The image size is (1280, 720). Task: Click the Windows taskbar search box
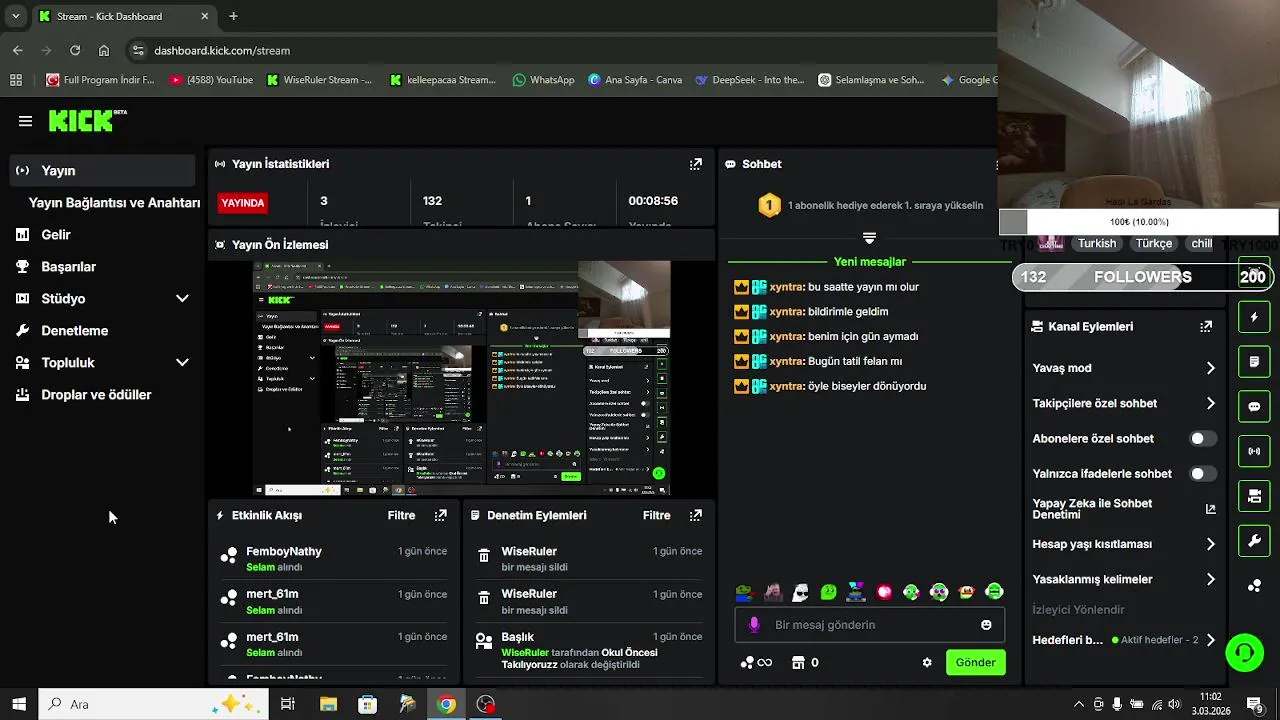[x=153, y=704]
